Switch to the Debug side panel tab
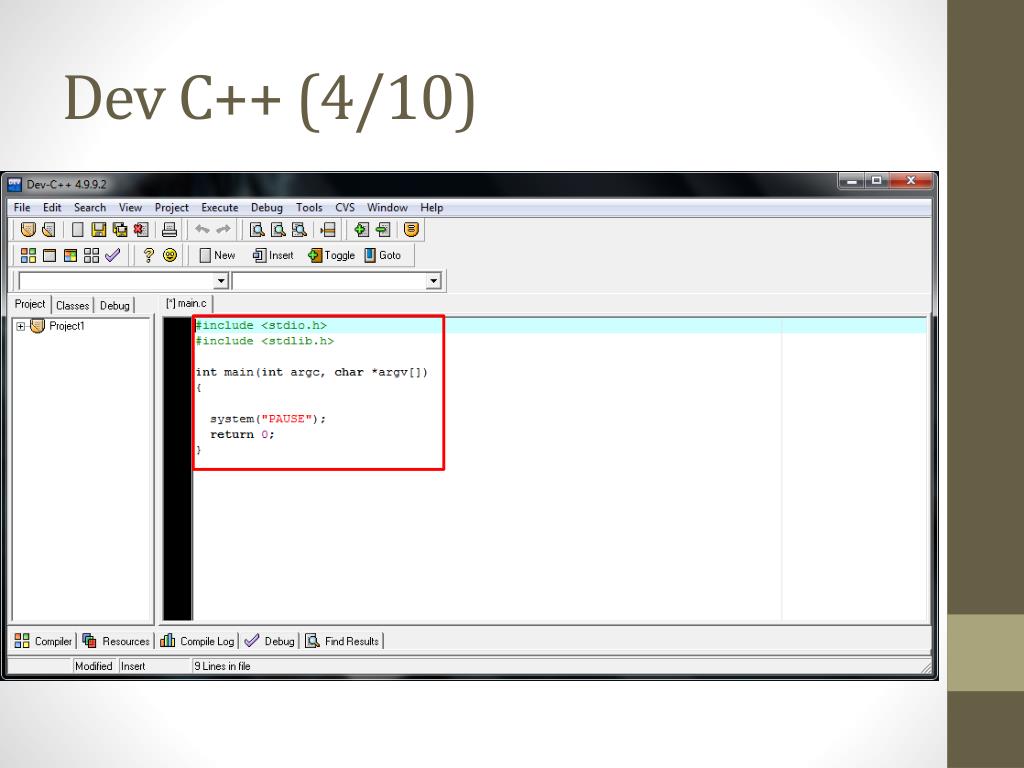This screenshot has height=768, width=1024. (114, 306)
